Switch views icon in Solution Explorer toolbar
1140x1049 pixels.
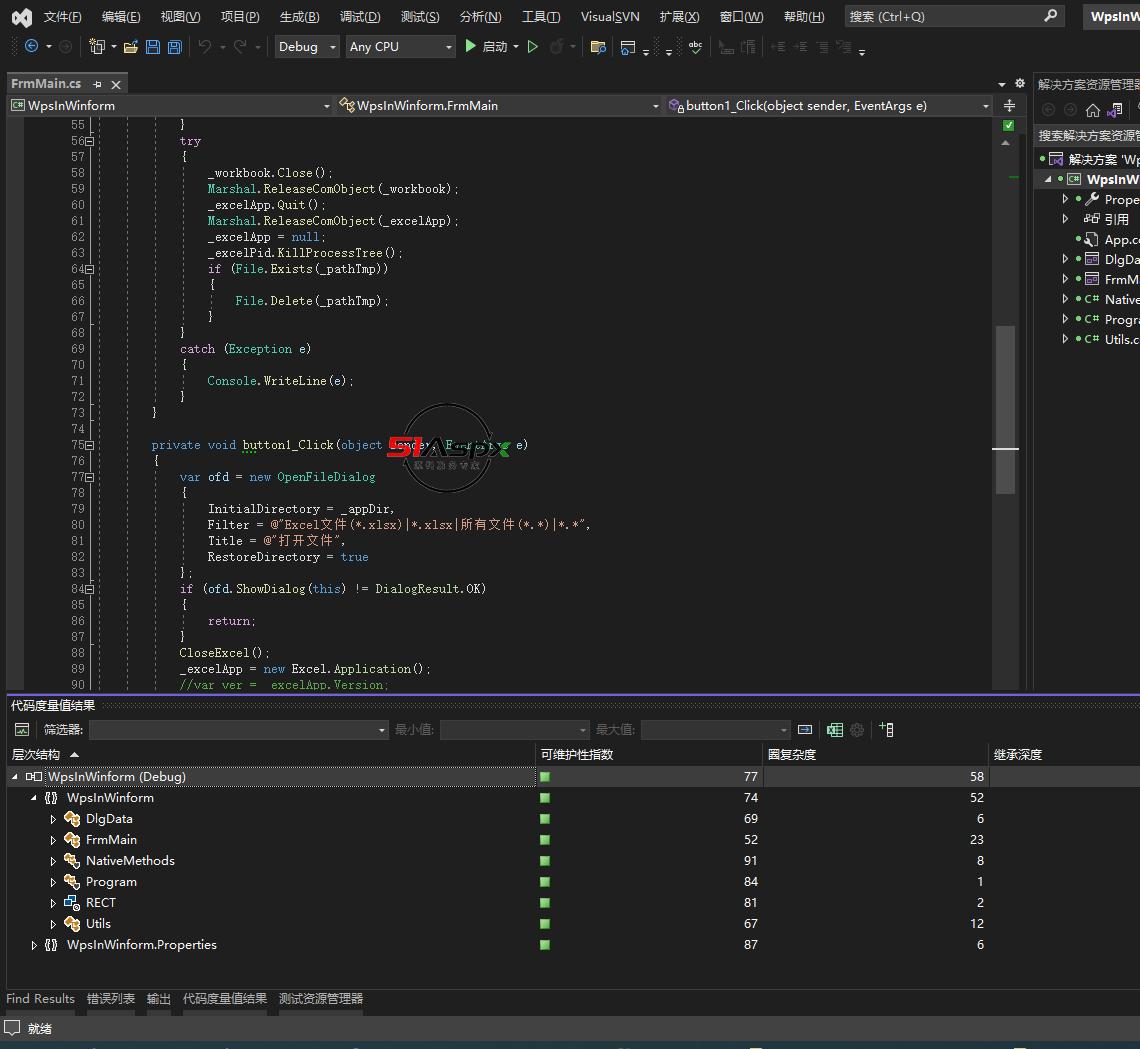[1115, 110]
